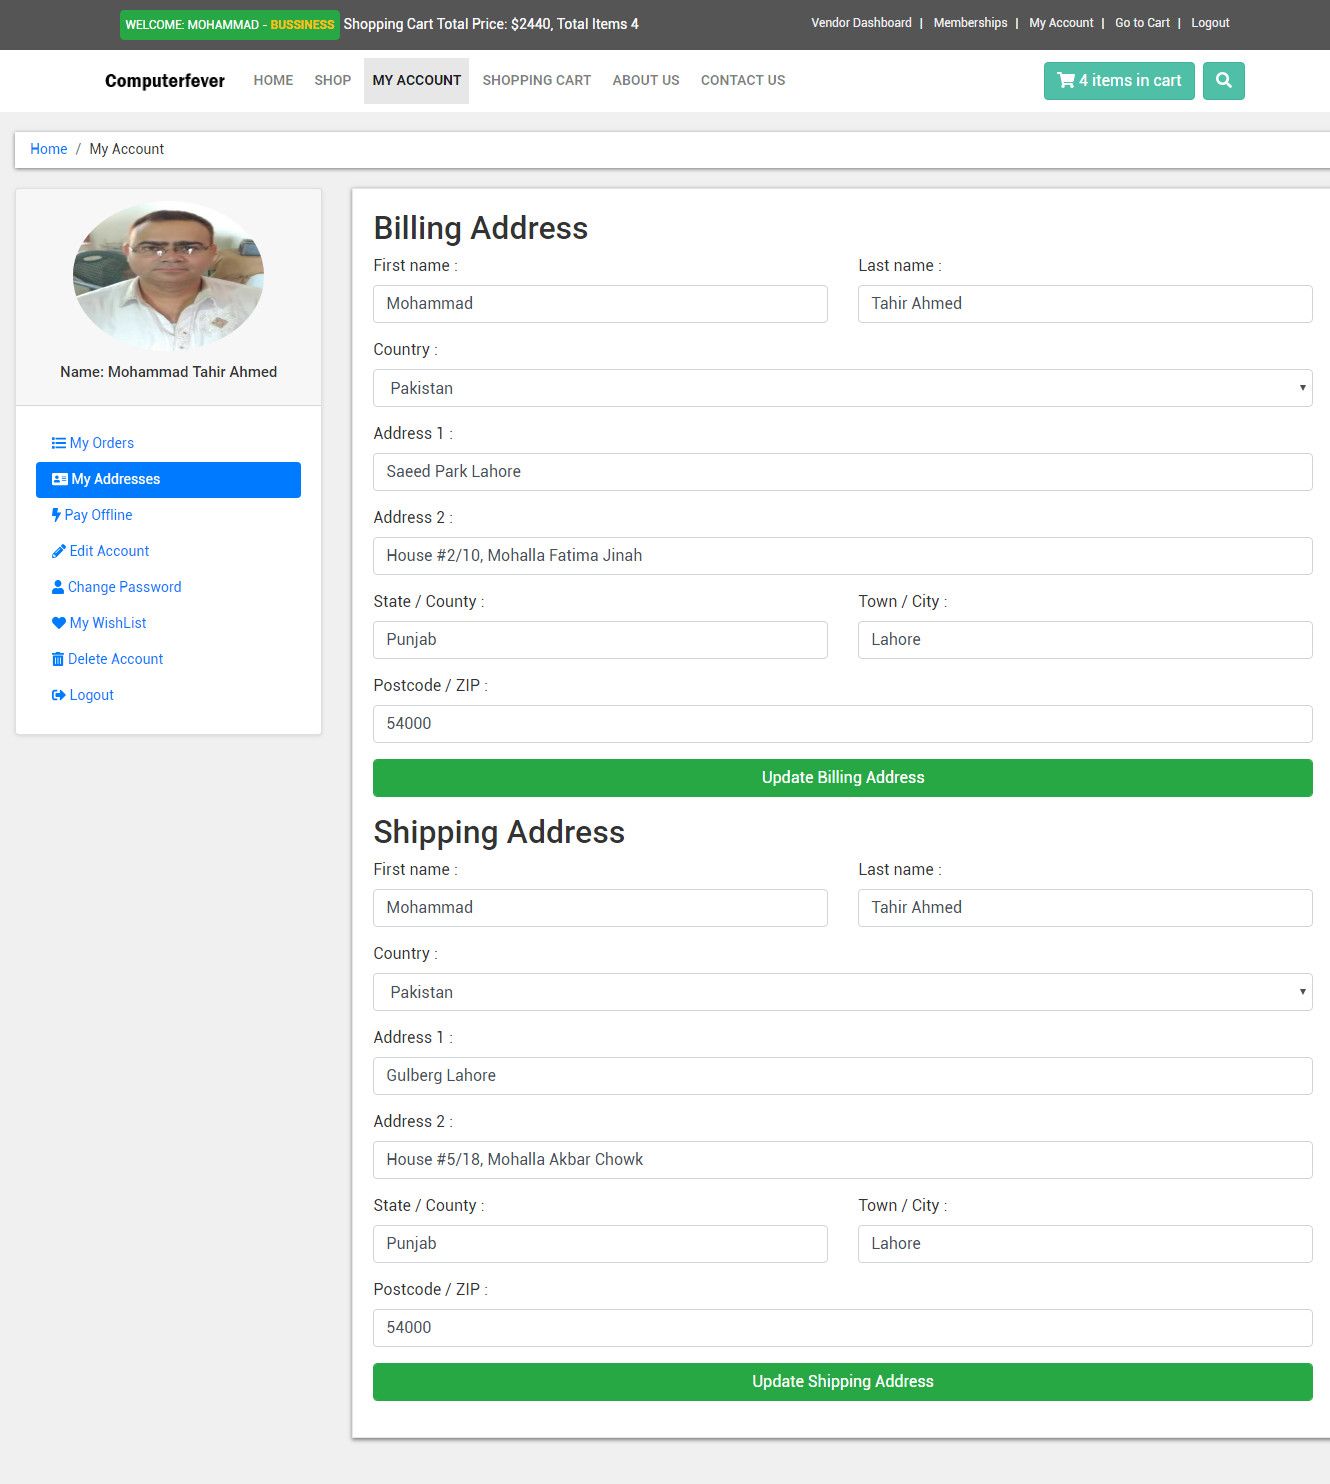1330x1484 pixels.
Task: Click the Change Password user icon
Action: [58, 587]
